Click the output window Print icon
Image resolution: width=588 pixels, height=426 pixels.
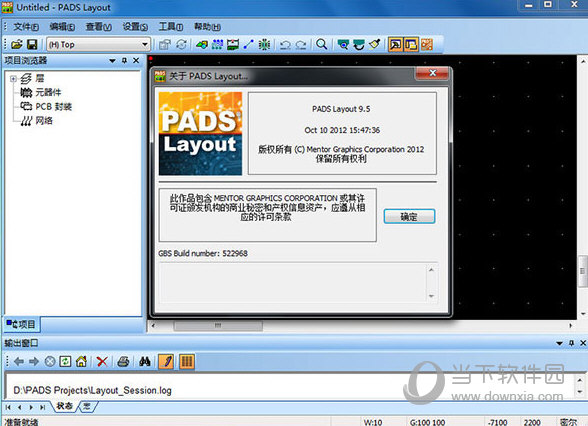point(123,362)
